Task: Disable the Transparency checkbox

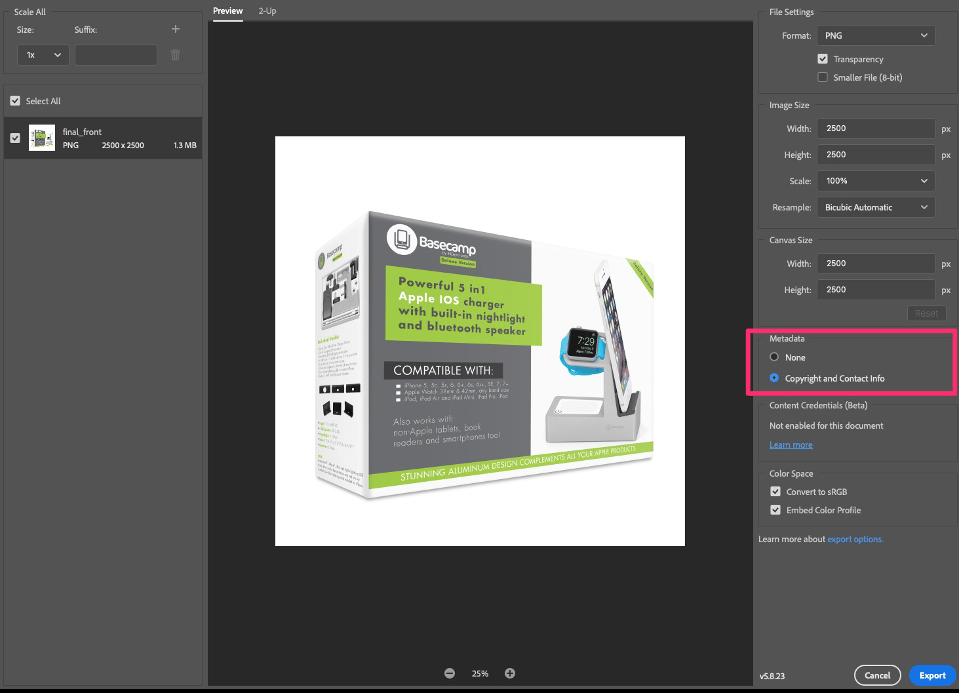Action: tap(823, 59)
